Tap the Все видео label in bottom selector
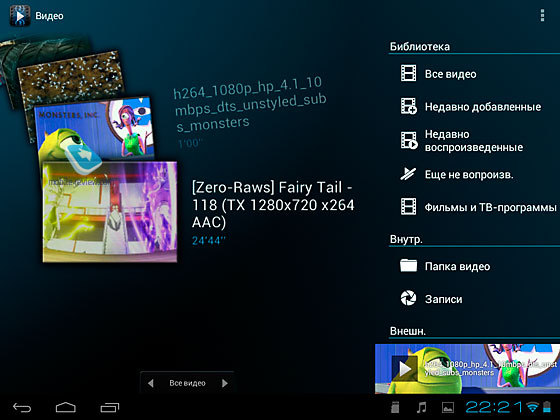 point(188,383)
